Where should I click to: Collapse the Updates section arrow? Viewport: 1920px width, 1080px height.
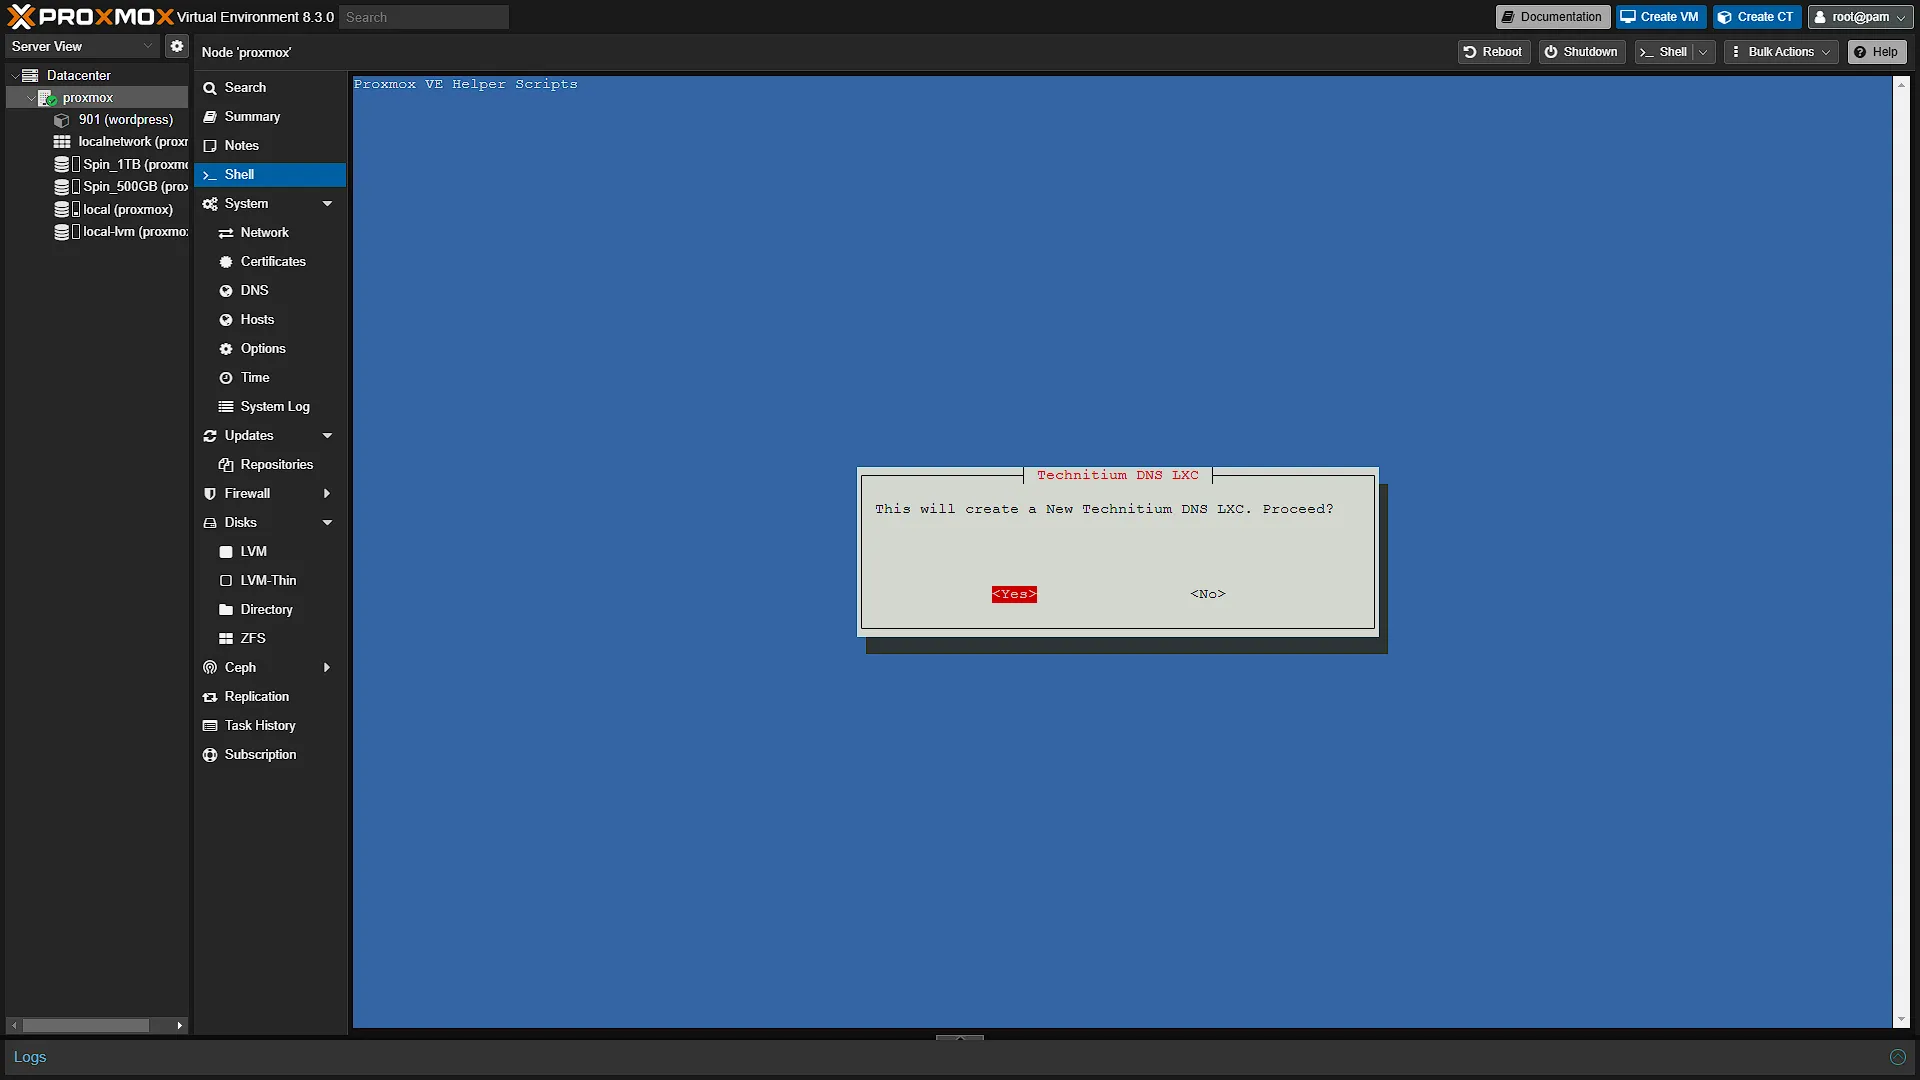pyautogui.click(x=327, y=436)
